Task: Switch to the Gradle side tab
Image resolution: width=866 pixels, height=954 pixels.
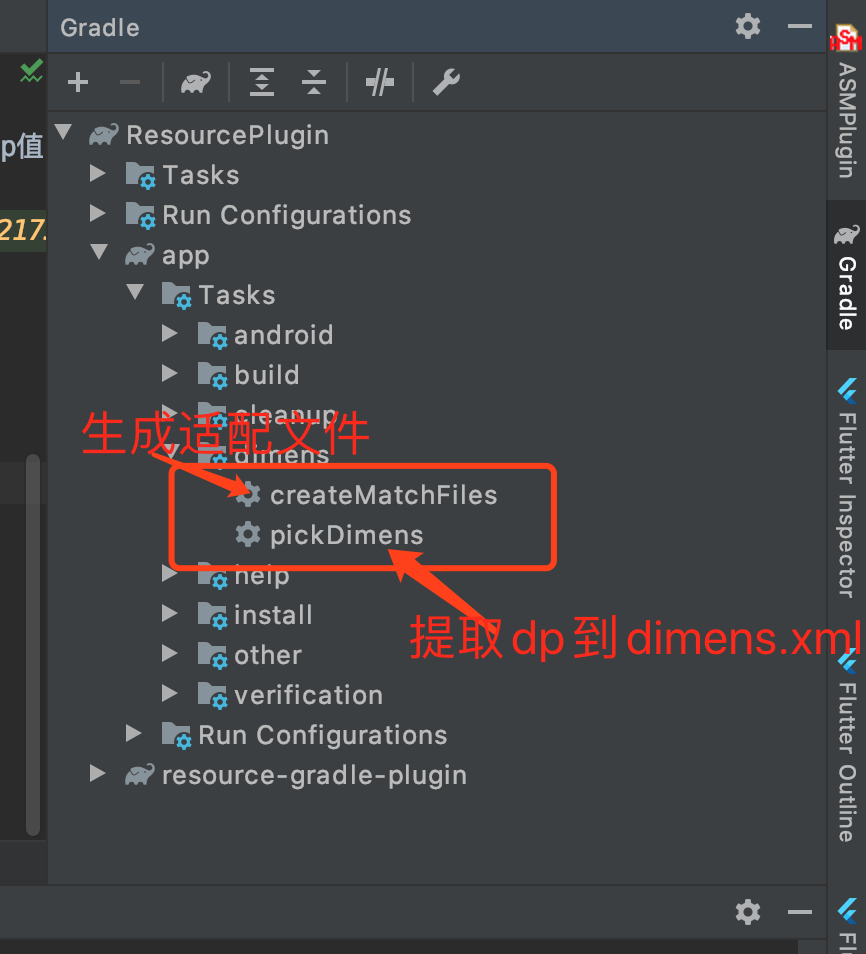Action: (x=847, y=277)
